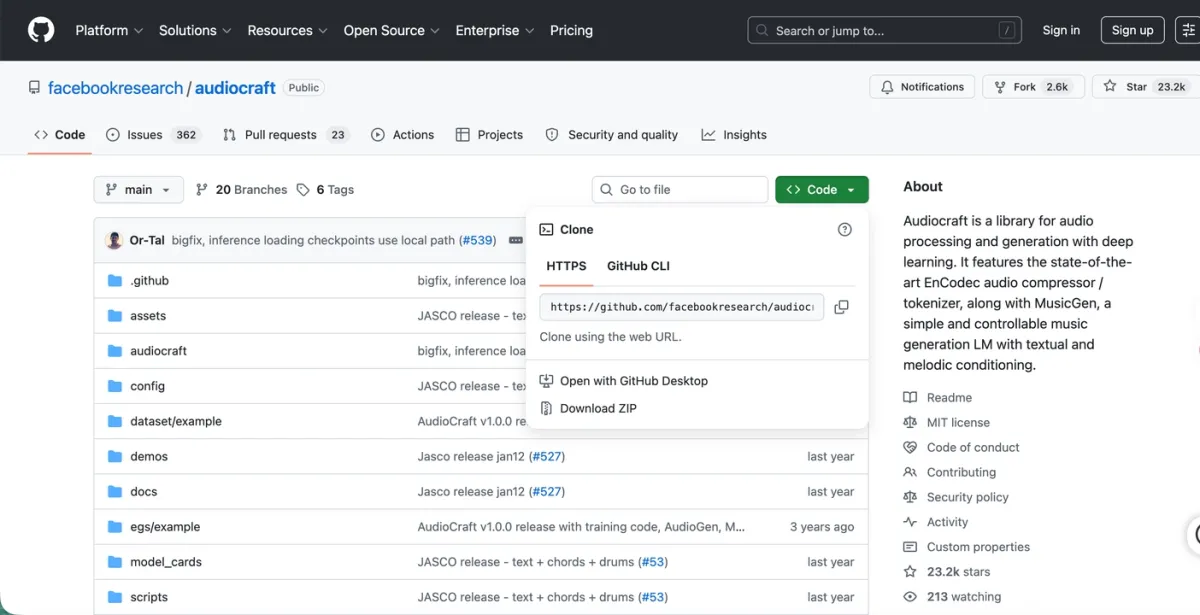Open the main branch selector dropdown

coord(138,190)
